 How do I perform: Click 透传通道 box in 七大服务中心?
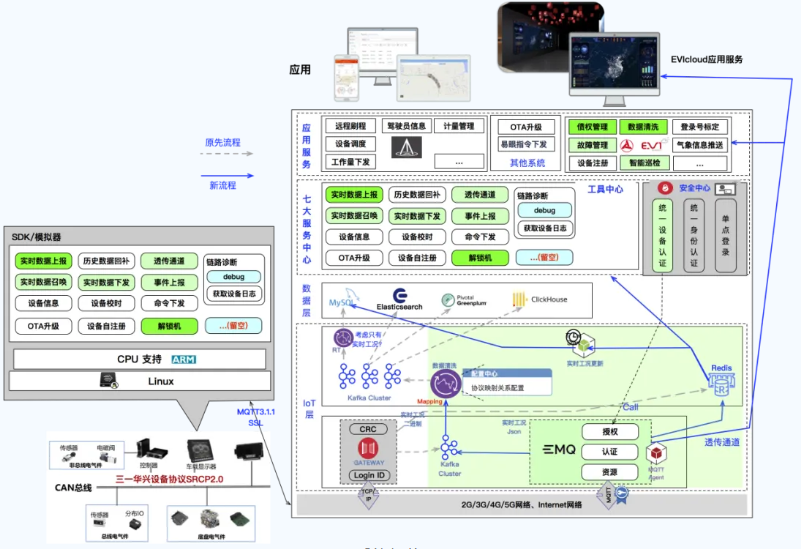(480, 195)
